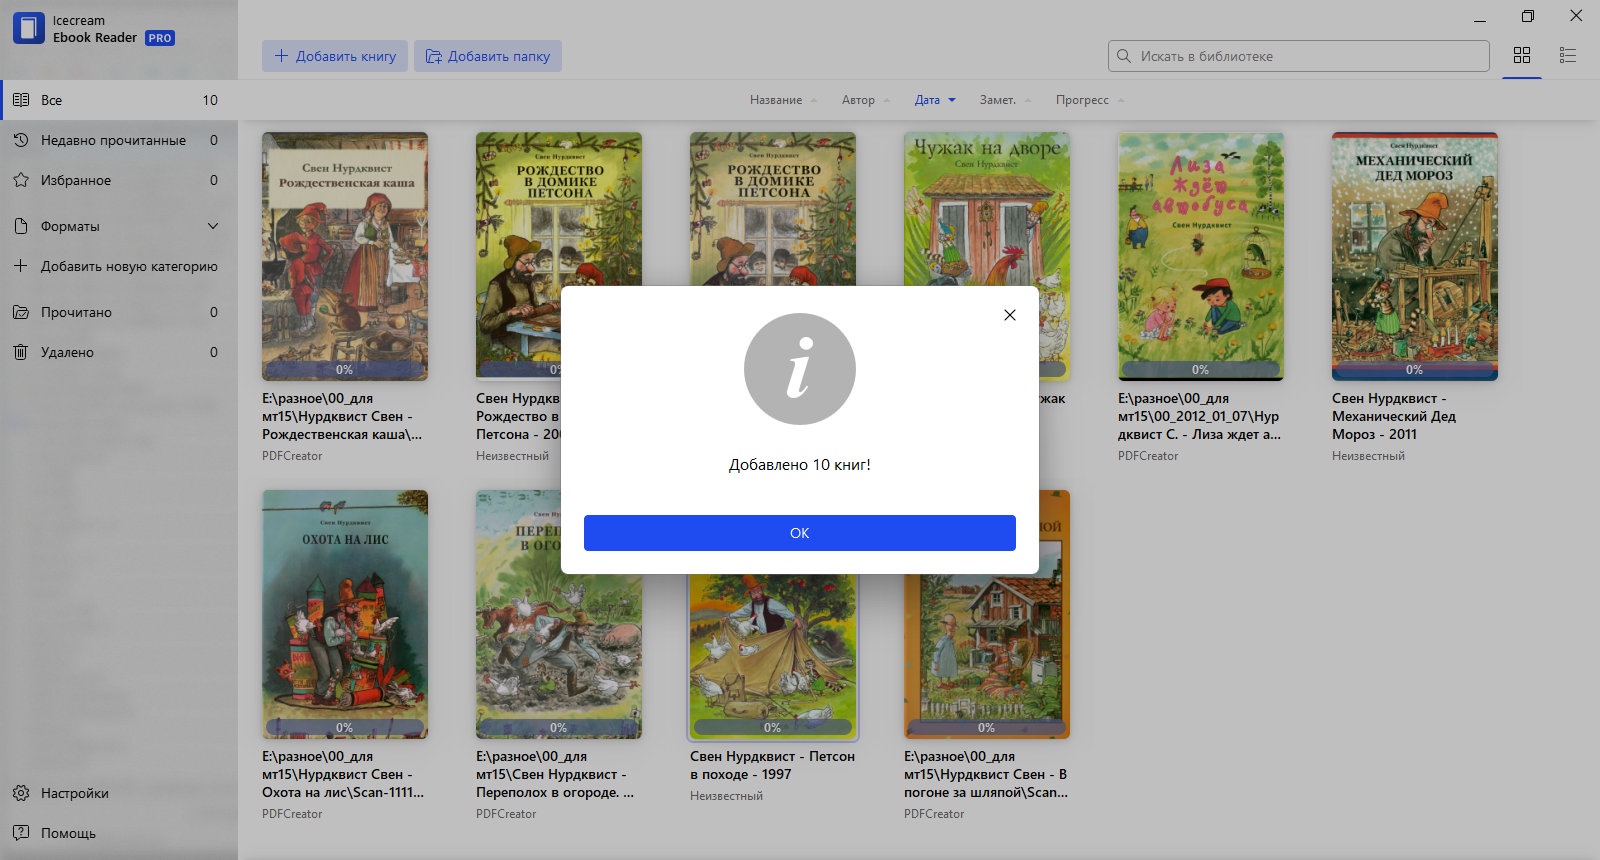This screenshot has width=1600, height=860.
Task: Click the Icecream Ebook Reader logo
Action: point(29,29)
